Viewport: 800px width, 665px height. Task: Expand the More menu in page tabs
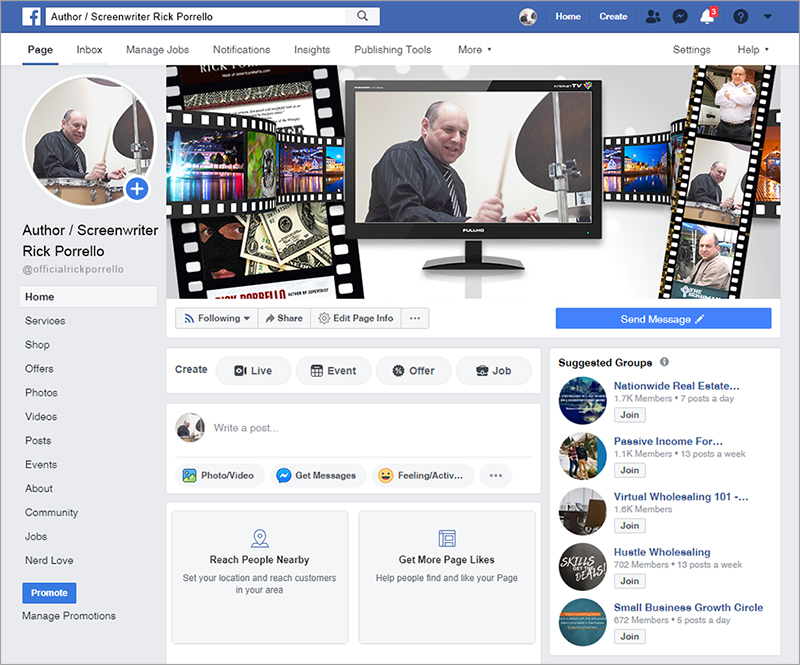(474, 50)
